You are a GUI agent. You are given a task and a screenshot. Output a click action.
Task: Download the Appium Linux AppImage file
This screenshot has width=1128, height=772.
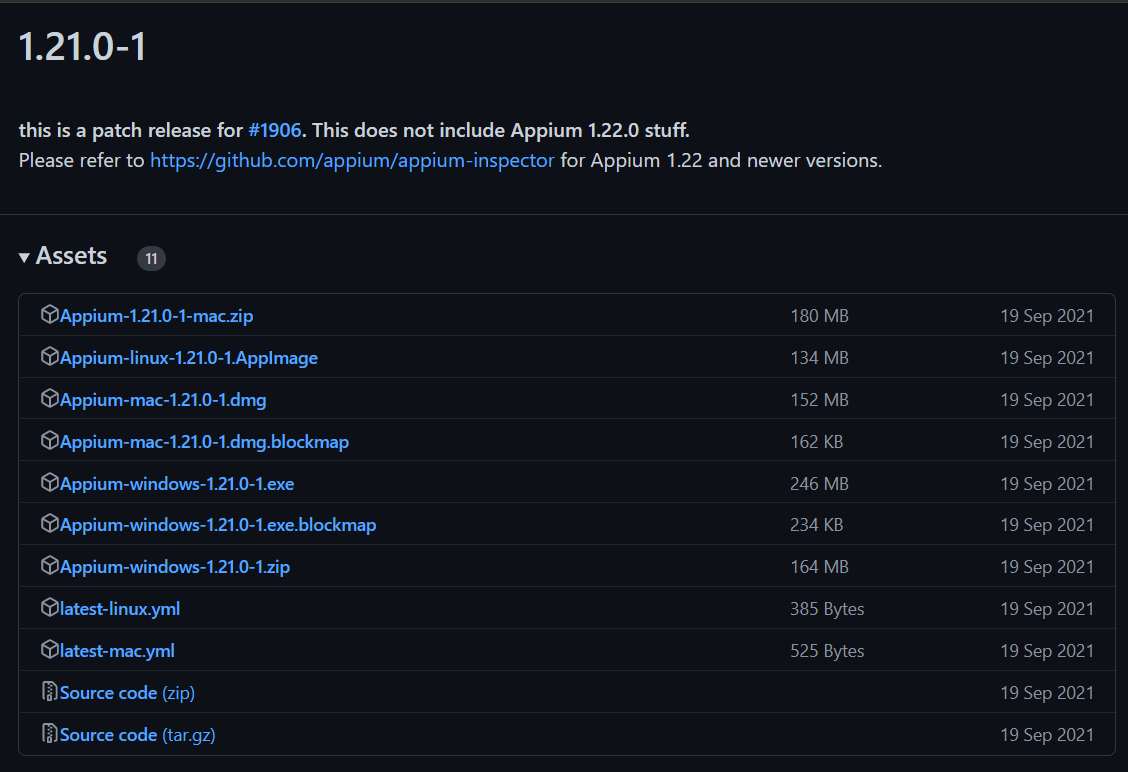coord(189,358)
